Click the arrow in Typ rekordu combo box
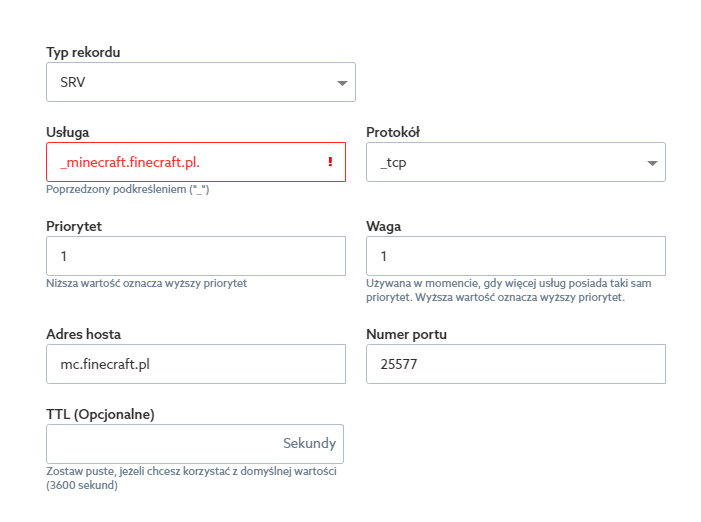701x522 pixels. [x=342, y=83]
